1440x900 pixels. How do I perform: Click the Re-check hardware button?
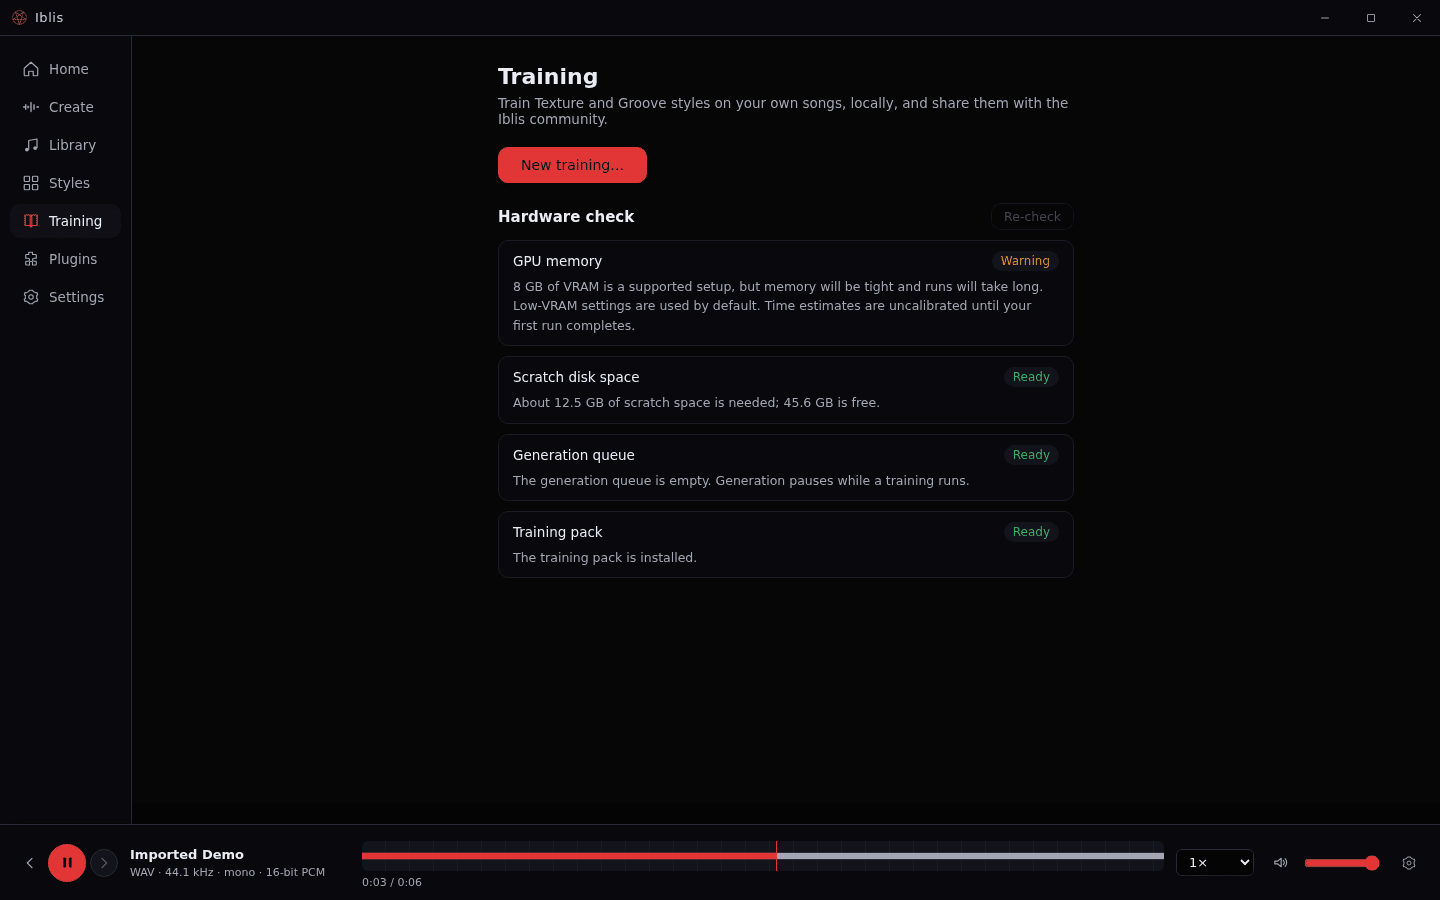point(1032,217)
